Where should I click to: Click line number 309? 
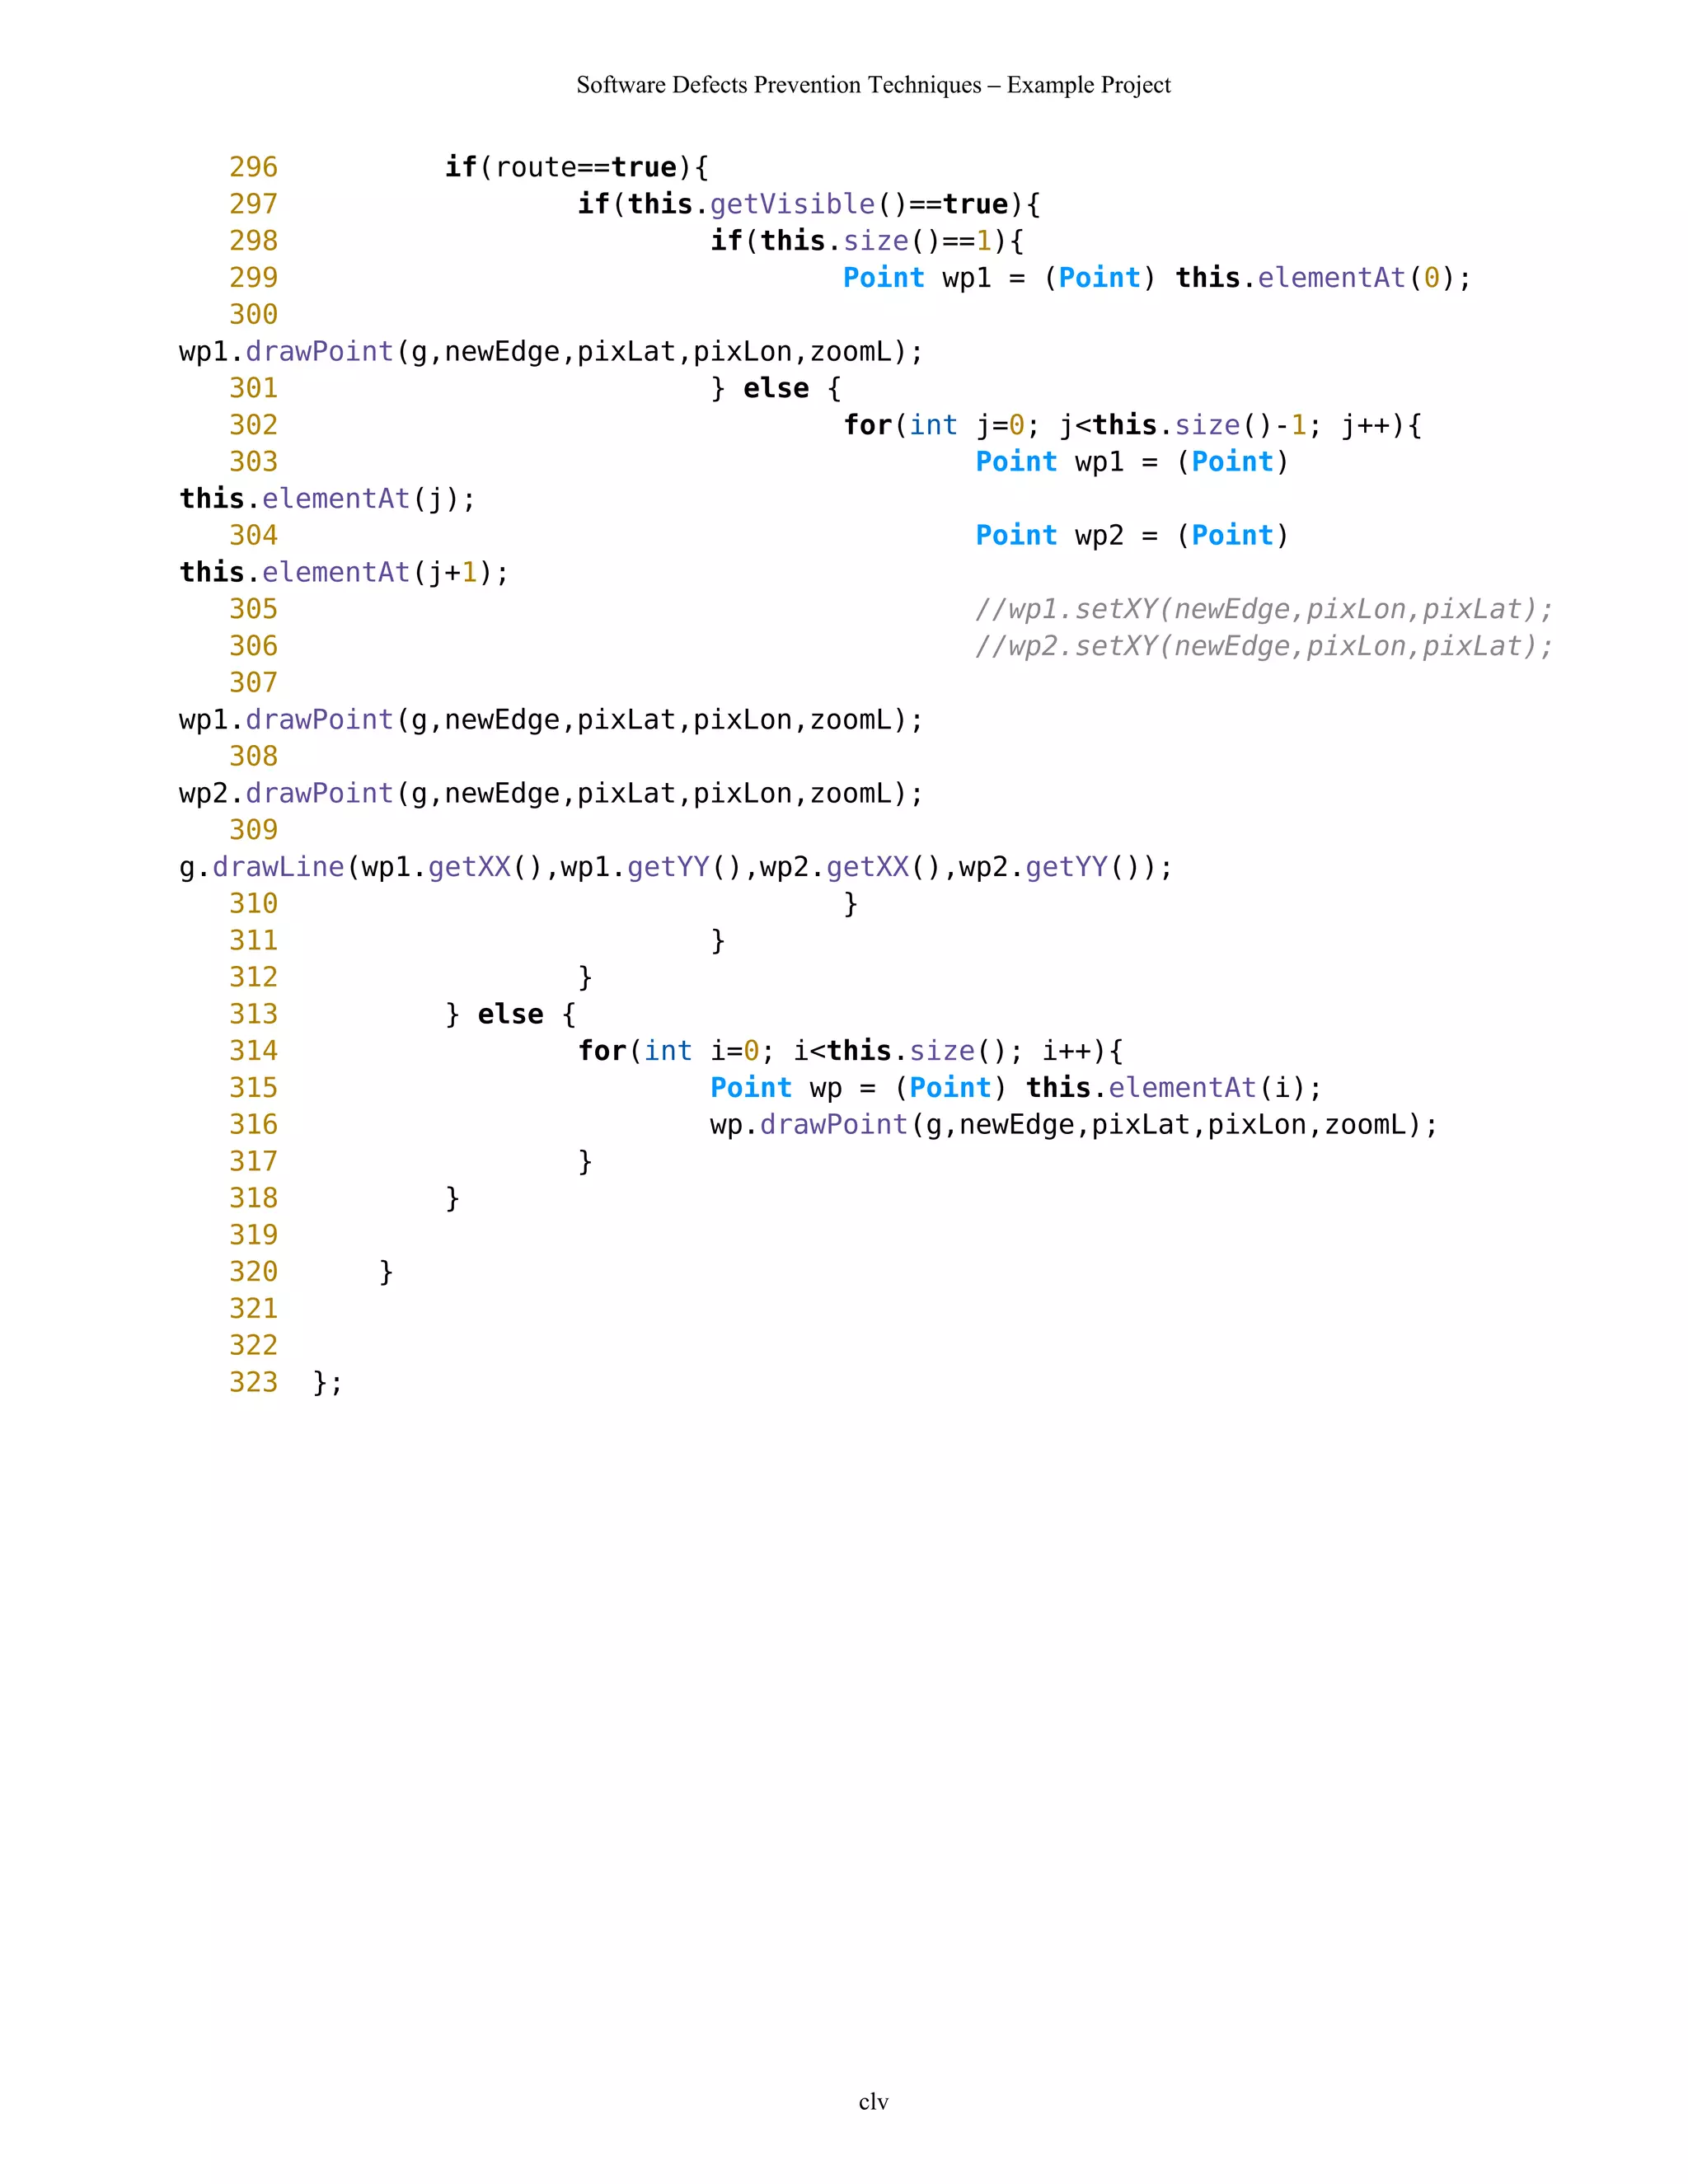(253, 830)
